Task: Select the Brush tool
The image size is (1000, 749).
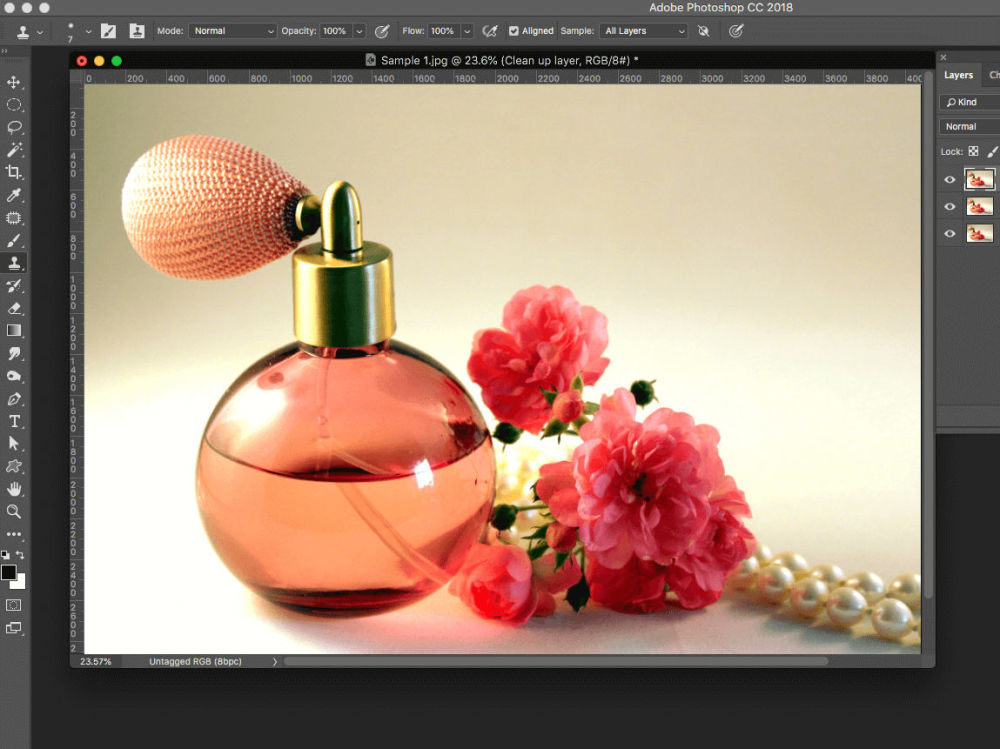Action: click(x=13, y=241)
